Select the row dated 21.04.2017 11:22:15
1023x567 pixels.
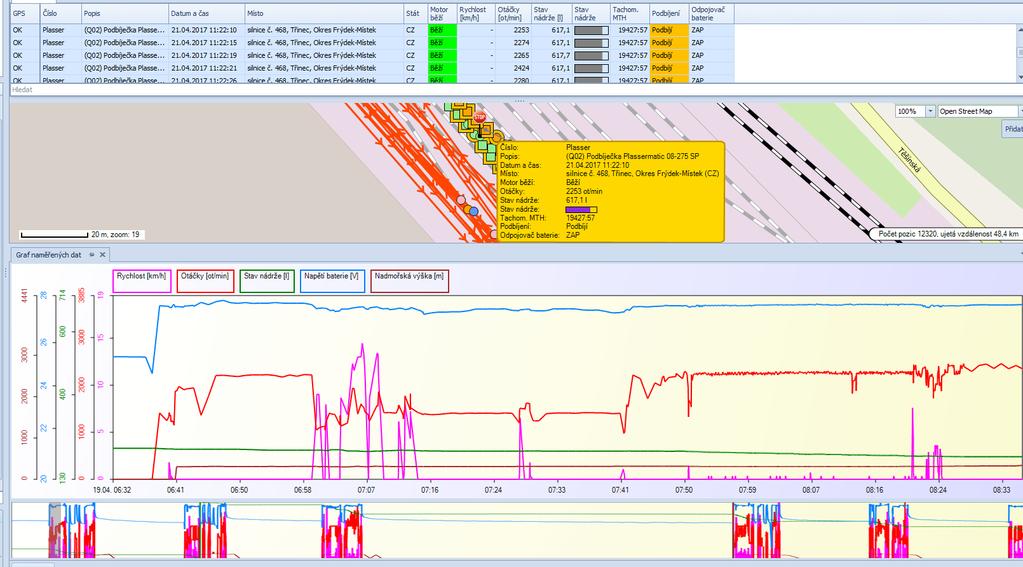[x=372, y=42]
